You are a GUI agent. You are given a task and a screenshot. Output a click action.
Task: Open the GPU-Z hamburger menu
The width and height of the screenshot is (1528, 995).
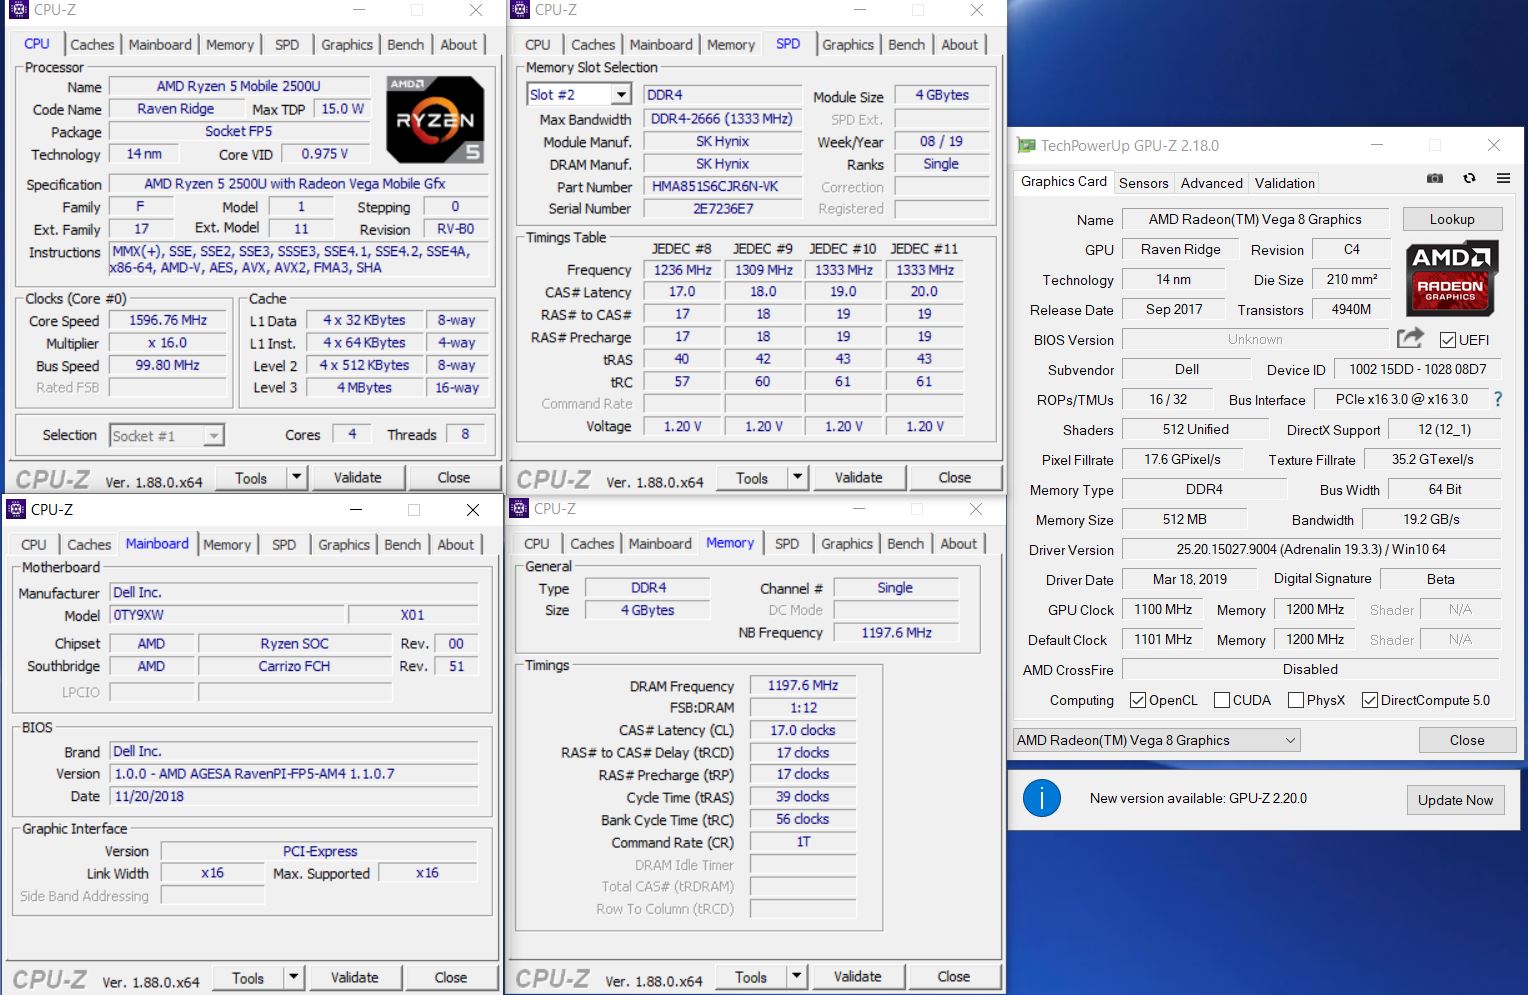click(1503, 178)
